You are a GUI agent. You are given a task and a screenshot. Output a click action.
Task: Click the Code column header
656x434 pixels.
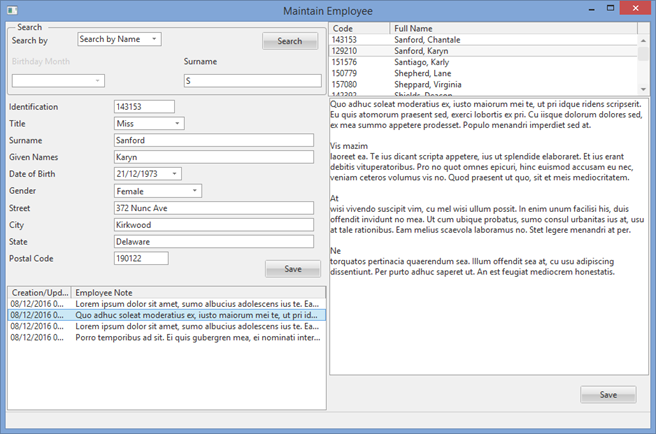359,28
